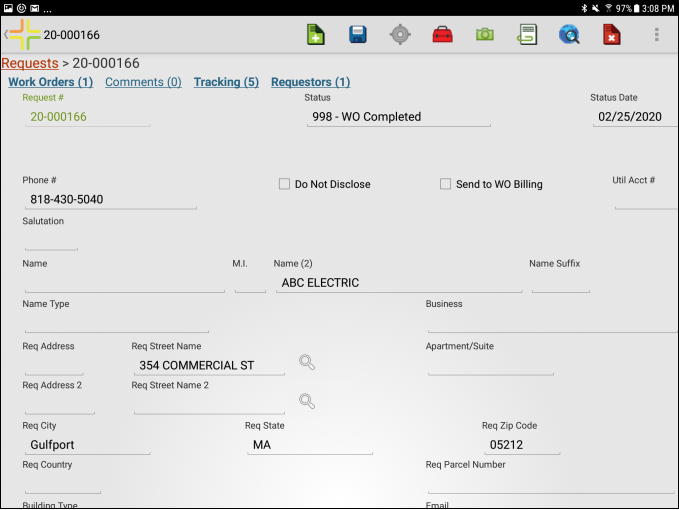This screenshot has width=679, height=510.
Task: Tap the image notification icon in status bar
Action: click(x=8, y=8)
